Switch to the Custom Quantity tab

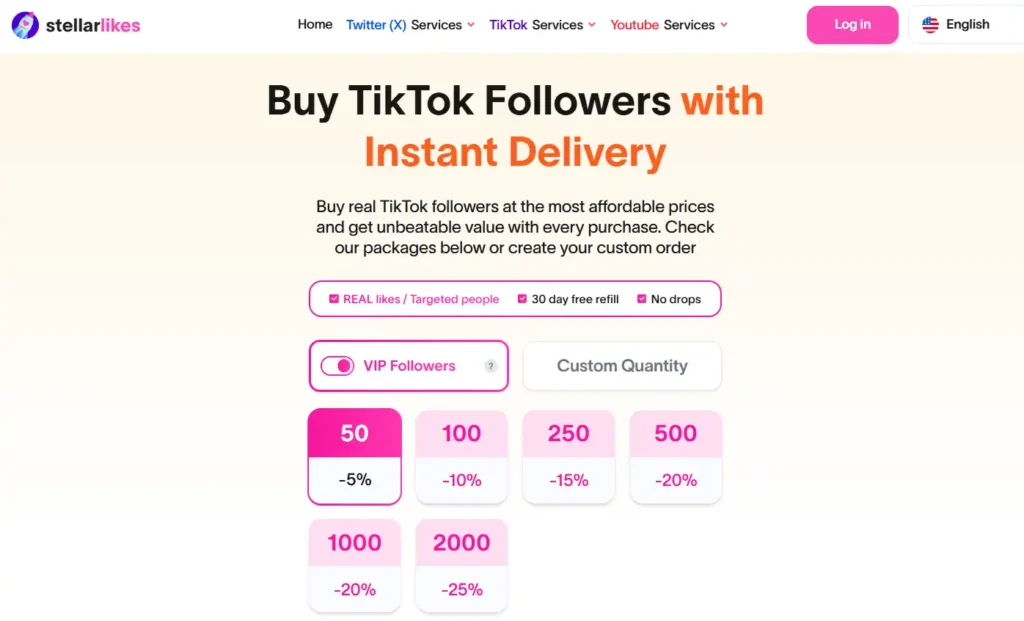(x=622, y=365)
